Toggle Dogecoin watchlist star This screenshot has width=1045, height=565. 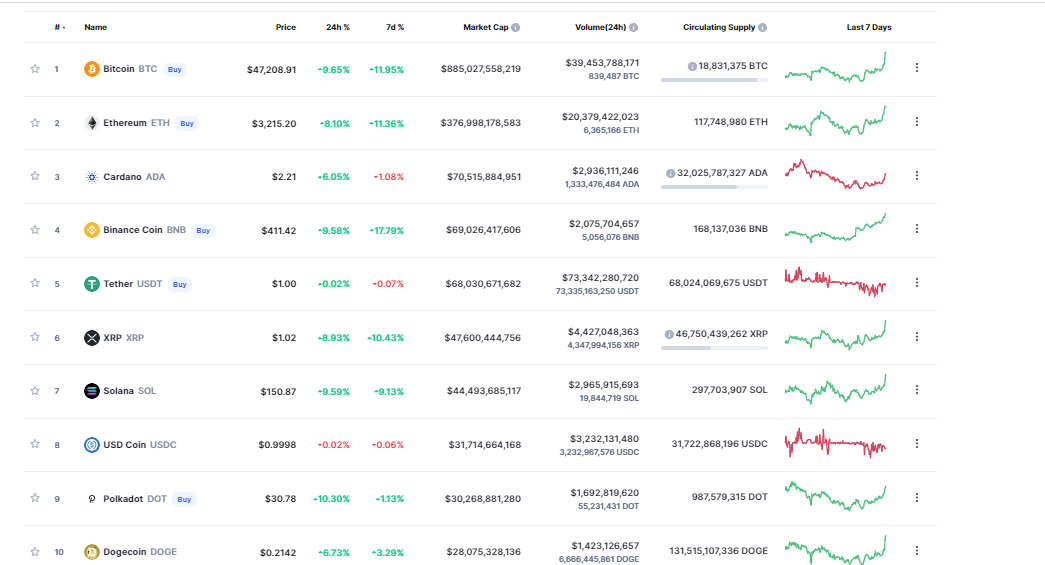pyautogui.click(x=35, y=551)
